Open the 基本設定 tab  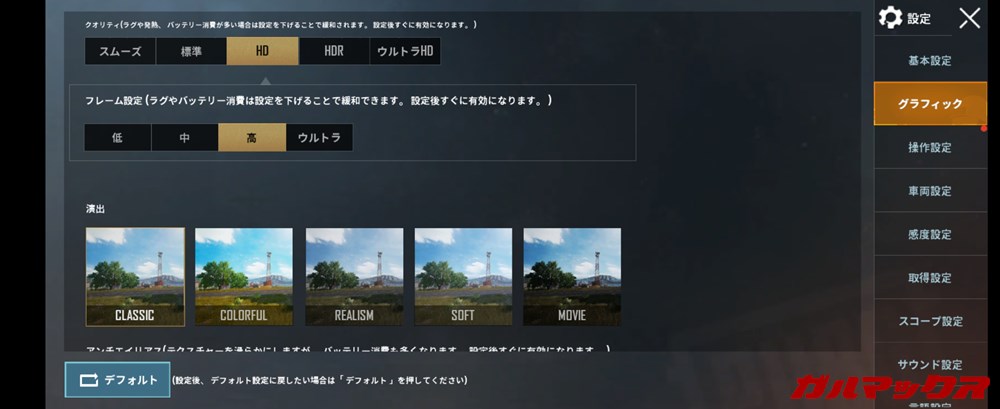pyautogui.click(x=930, y=61)
